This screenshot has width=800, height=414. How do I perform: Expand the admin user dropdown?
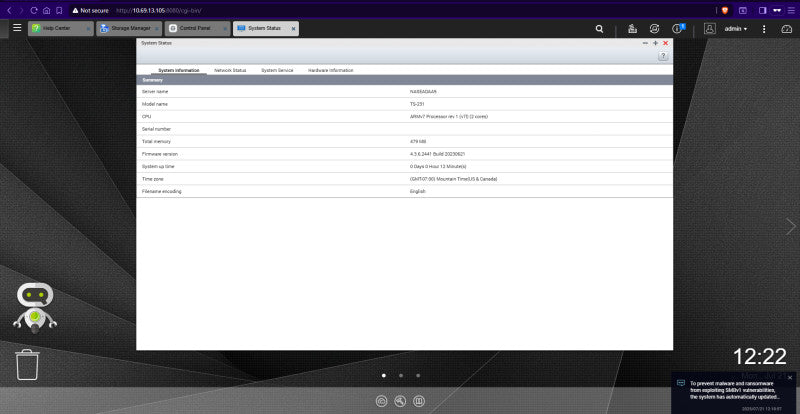pyautogui.click(x=736, y=29)
